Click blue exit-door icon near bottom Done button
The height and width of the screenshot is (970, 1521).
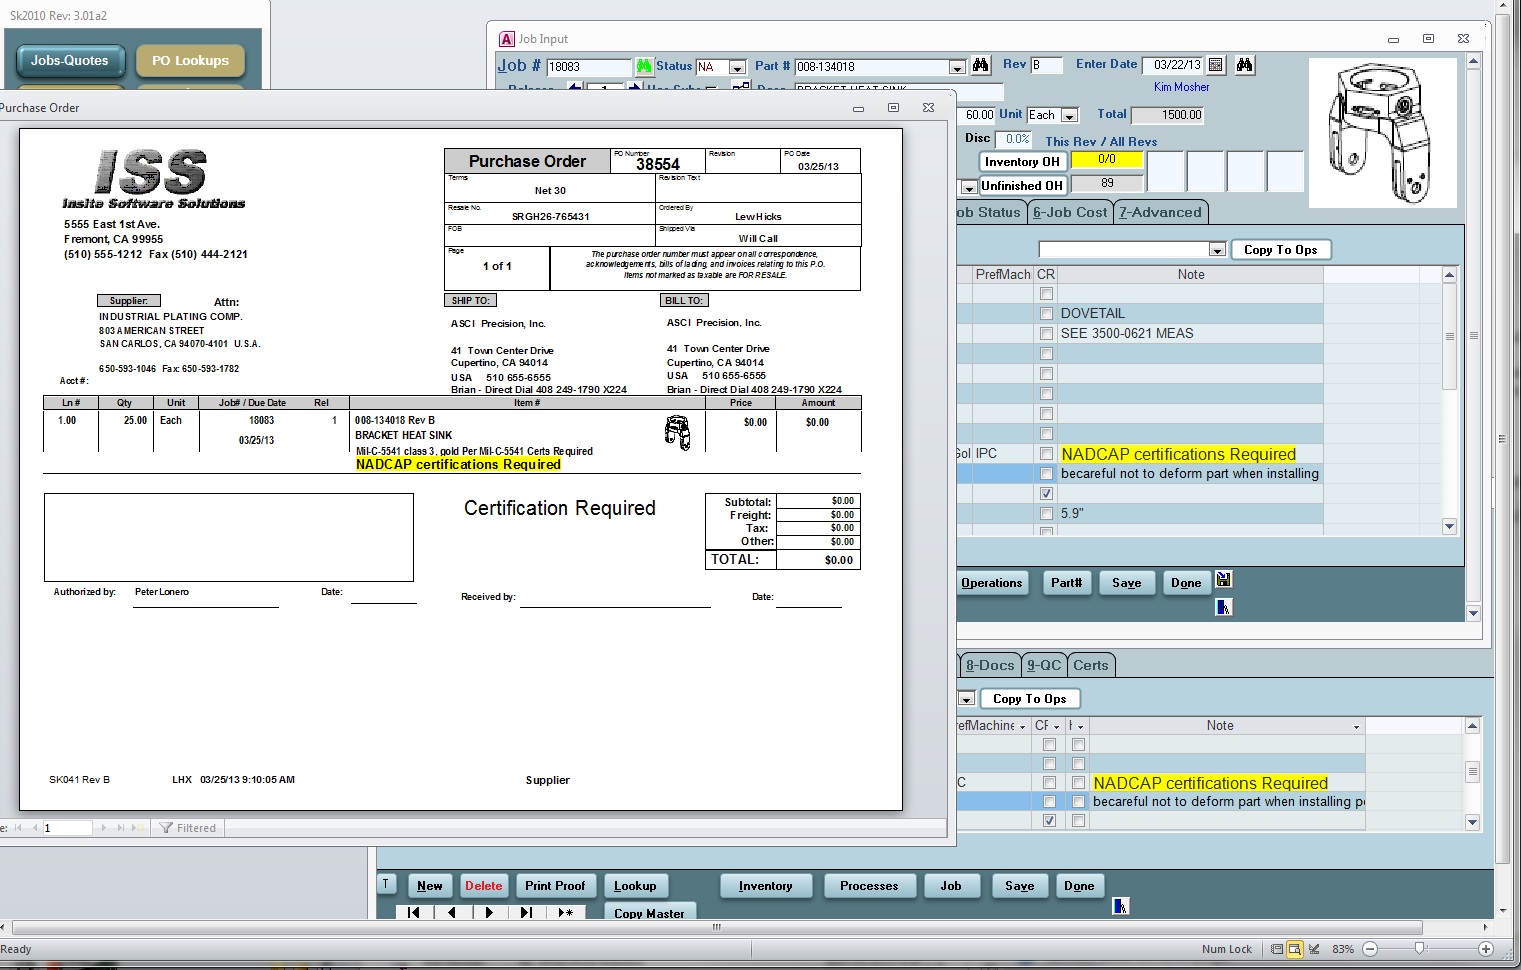tap(1120, 906)
